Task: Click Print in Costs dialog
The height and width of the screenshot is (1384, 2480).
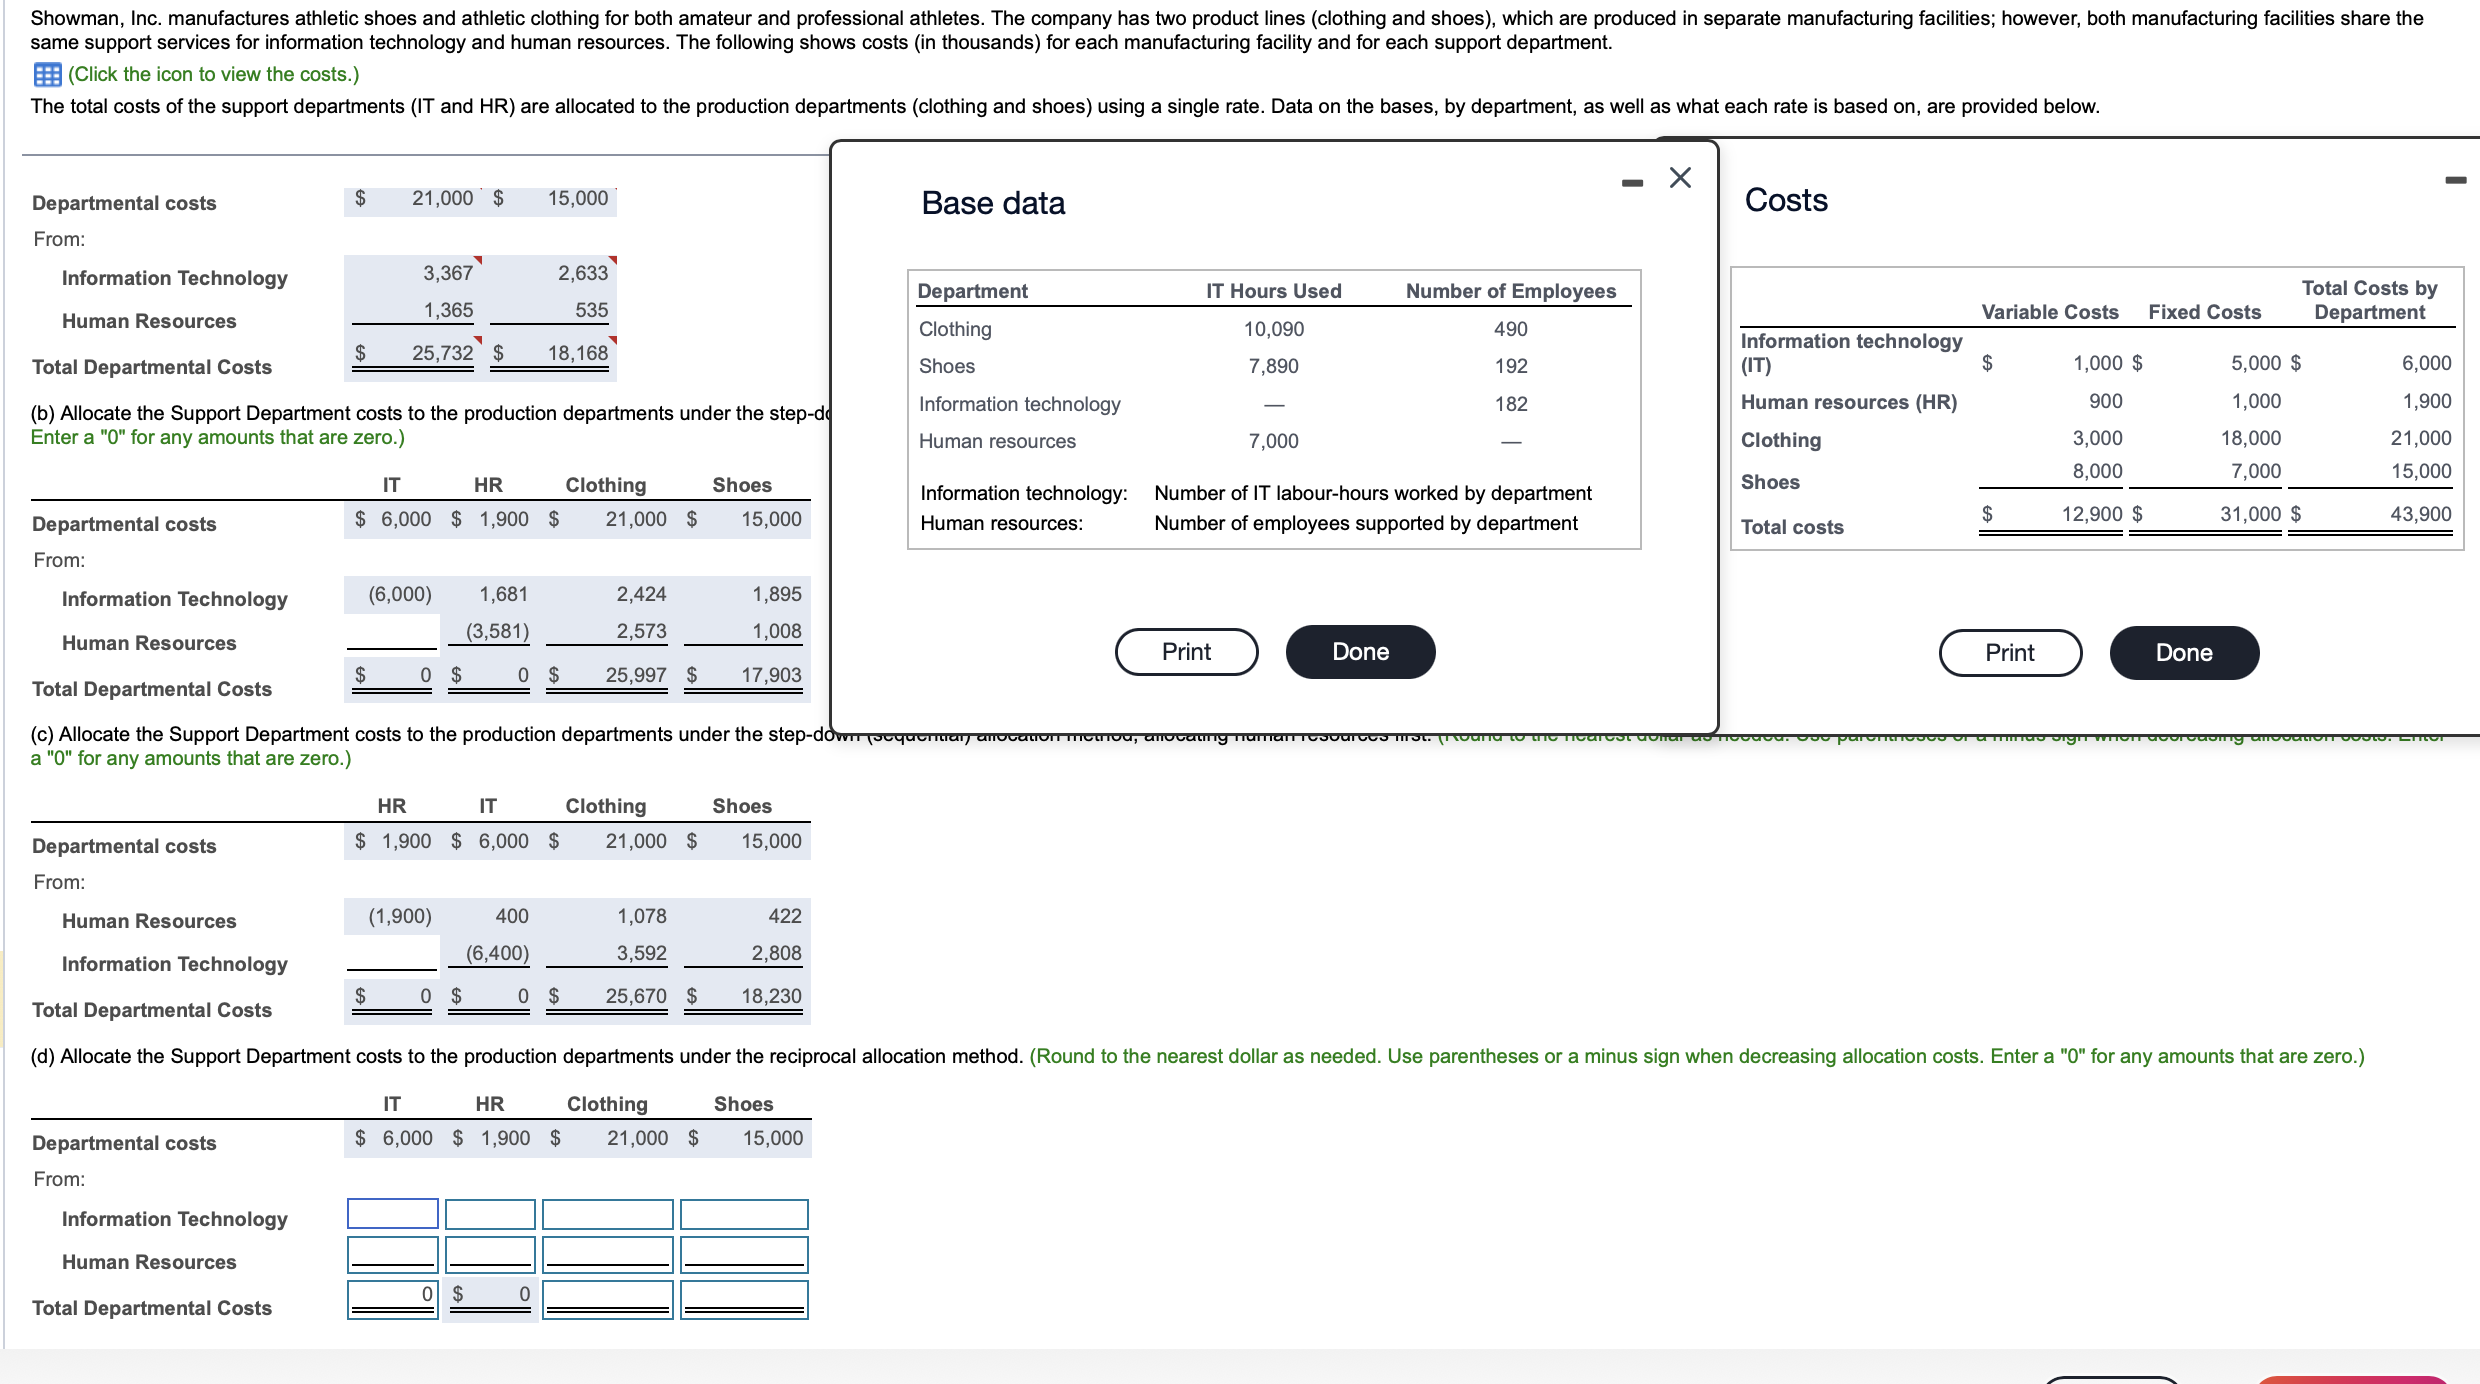Action: (2009, 653)
